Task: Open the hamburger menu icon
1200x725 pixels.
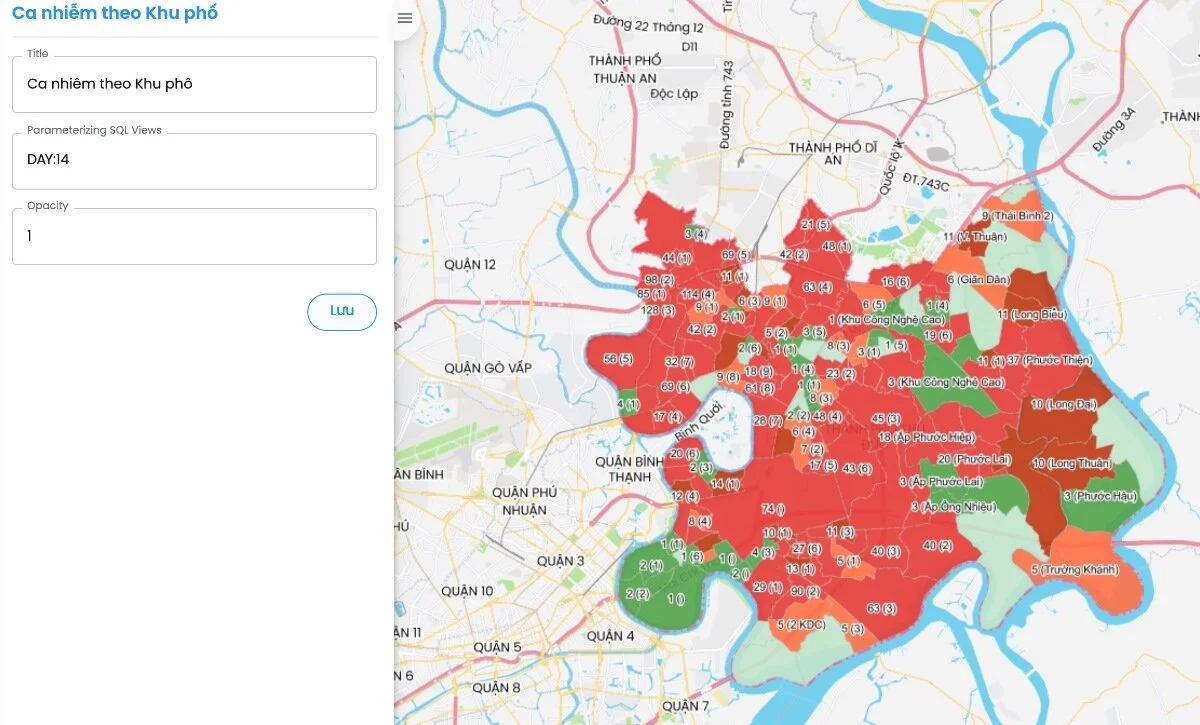Action: point(404,18)
